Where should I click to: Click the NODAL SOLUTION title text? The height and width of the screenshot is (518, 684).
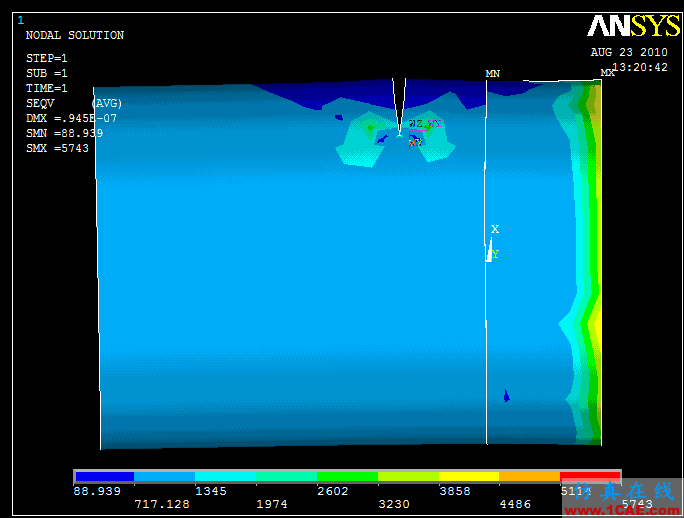click(x=75, y=36)
